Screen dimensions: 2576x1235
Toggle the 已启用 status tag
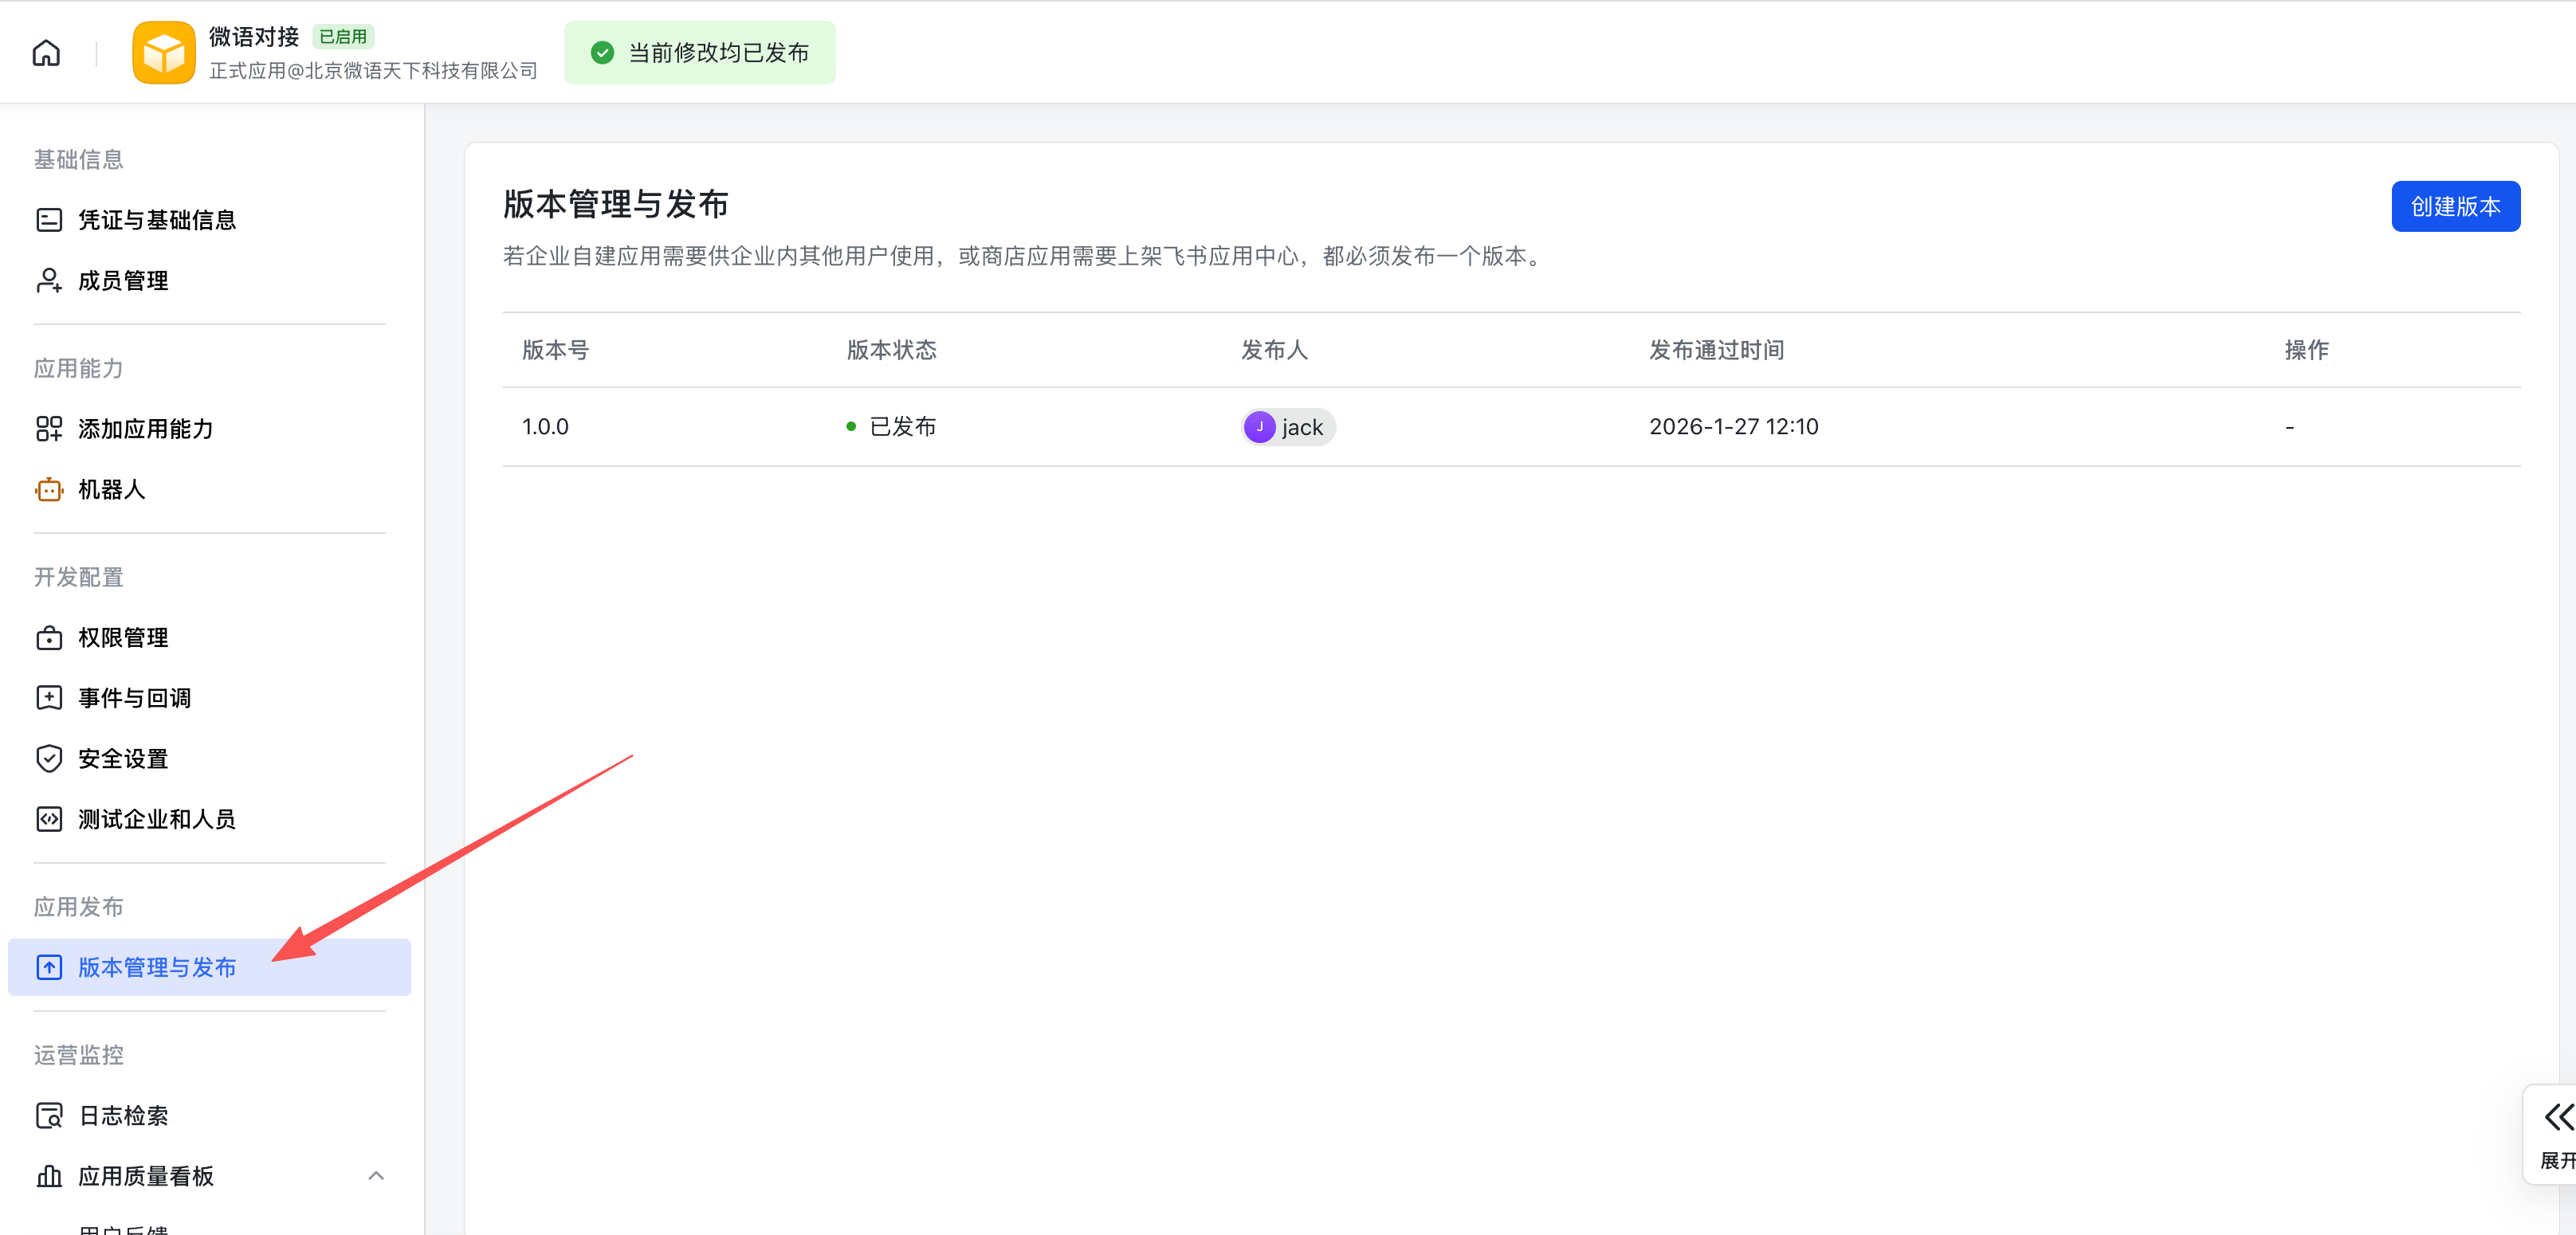click(343, 36)
